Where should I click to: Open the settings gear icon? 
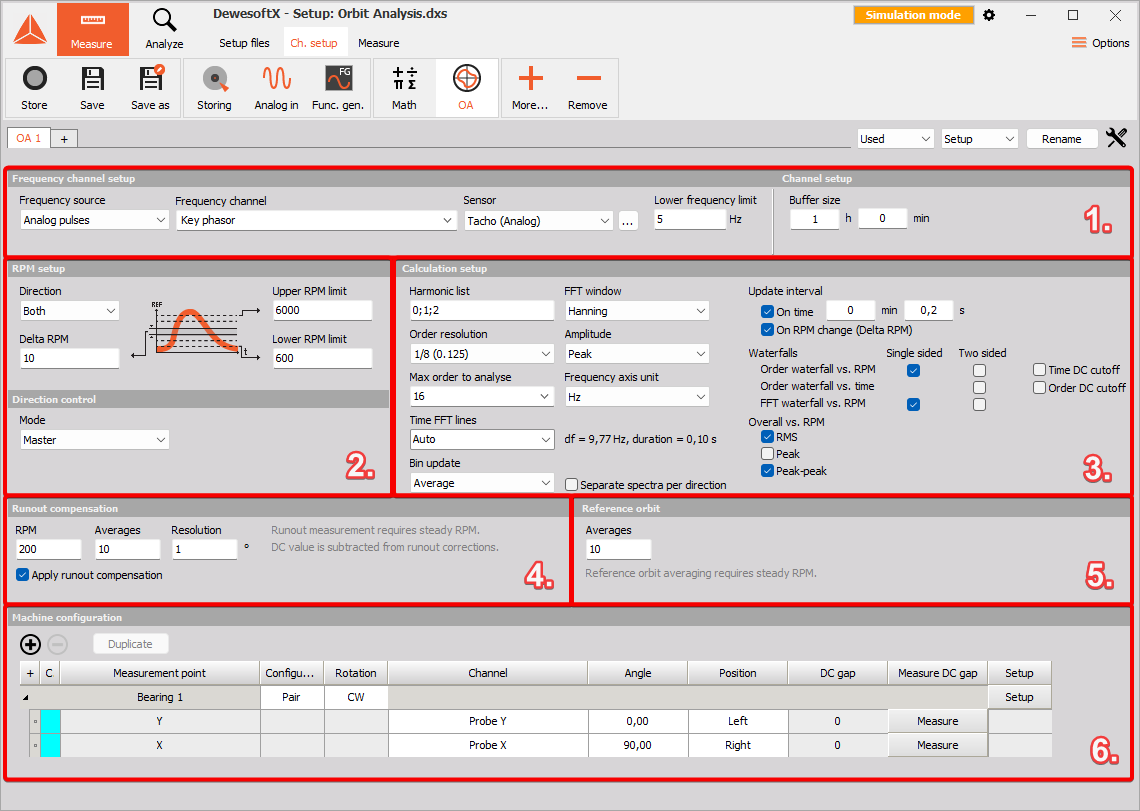(x=989, y=15)
